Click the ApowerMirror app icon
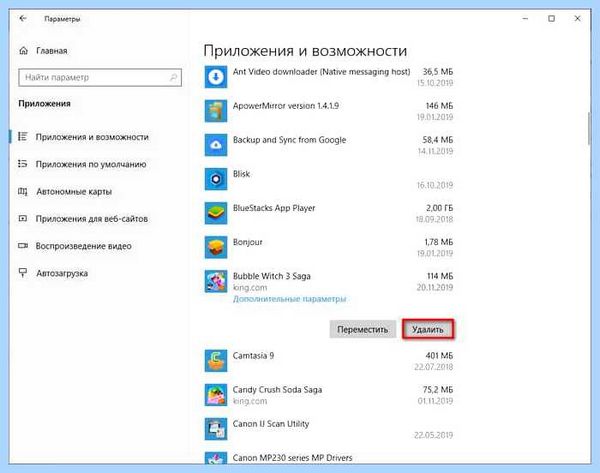The width and height of the screenshot is (600, 473). 216,111
